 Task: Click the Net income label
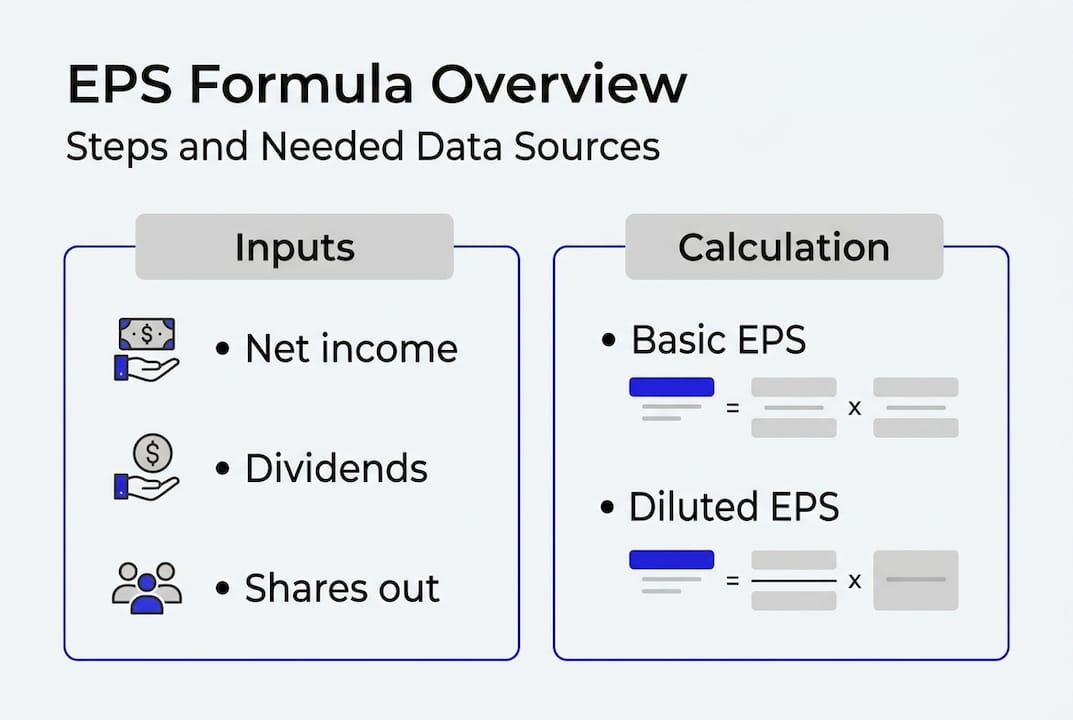(351, 349)
